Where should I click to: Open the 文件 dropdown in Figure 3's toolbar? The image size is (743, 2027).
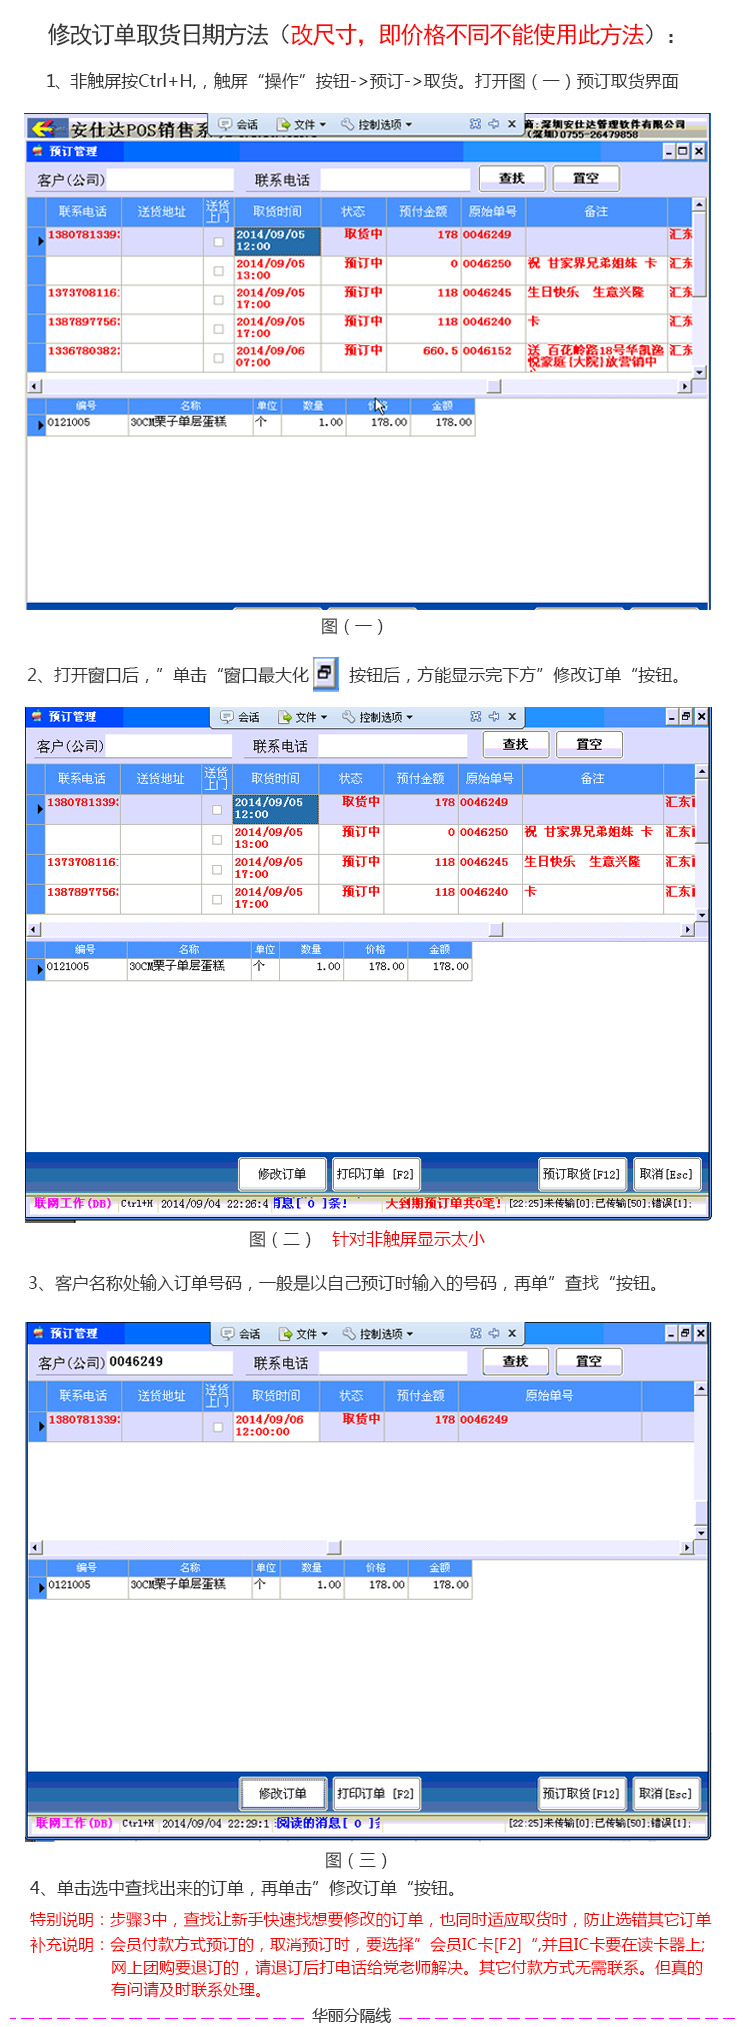click(304, 1334)
